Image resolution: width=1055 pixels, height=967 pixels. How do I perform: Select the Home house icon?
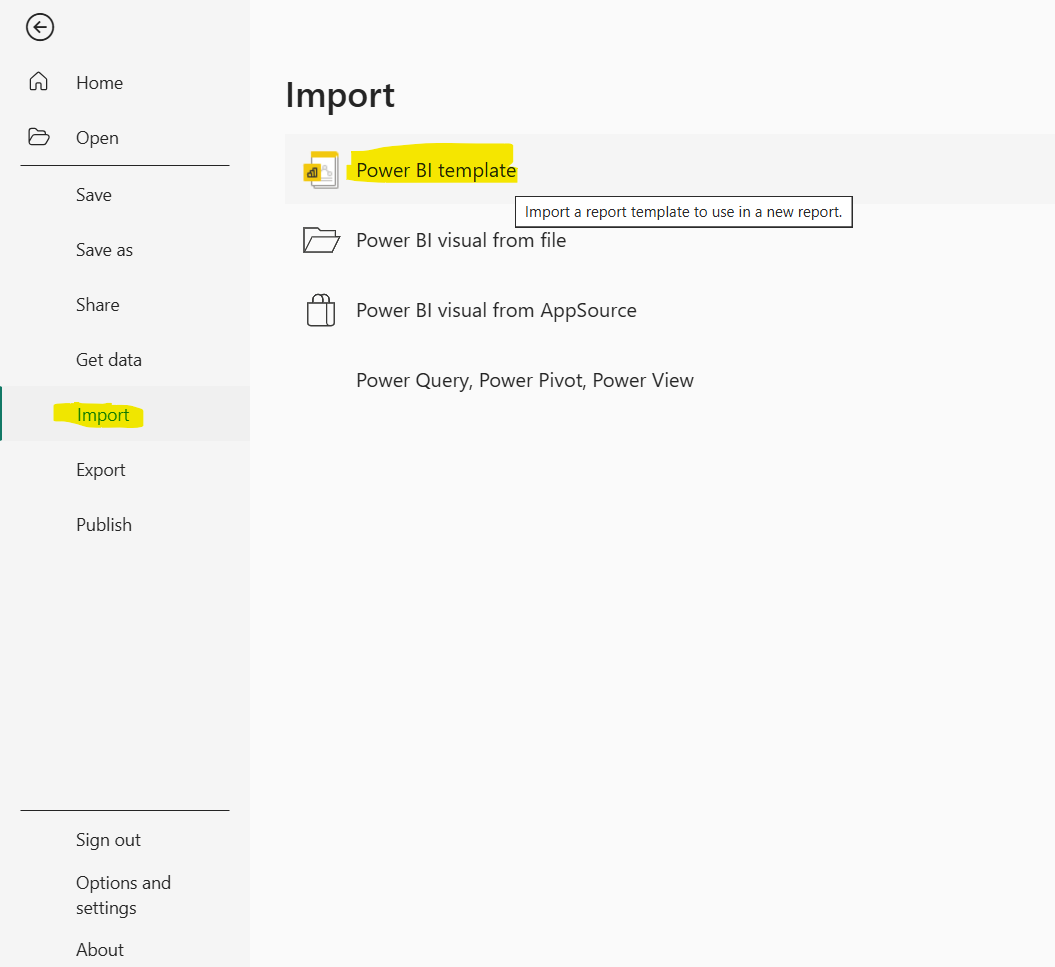pyautogui.click(x=38, y=82)
